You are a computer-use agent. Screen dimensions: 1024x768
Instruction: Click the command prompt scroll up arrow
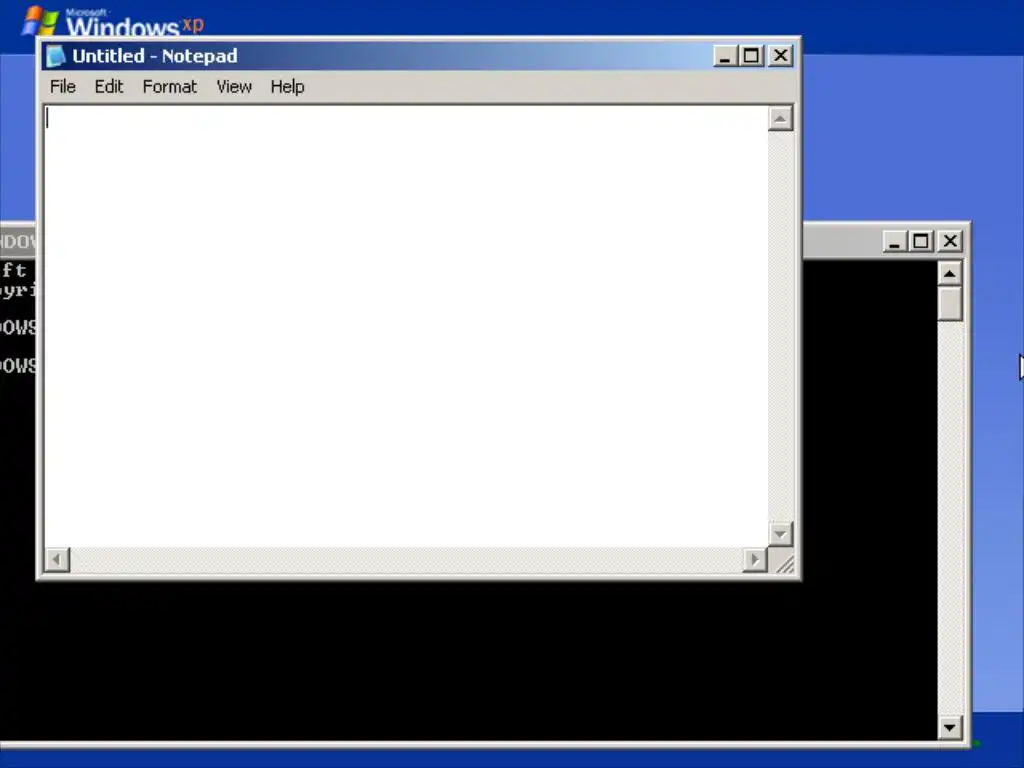[950, 274]
